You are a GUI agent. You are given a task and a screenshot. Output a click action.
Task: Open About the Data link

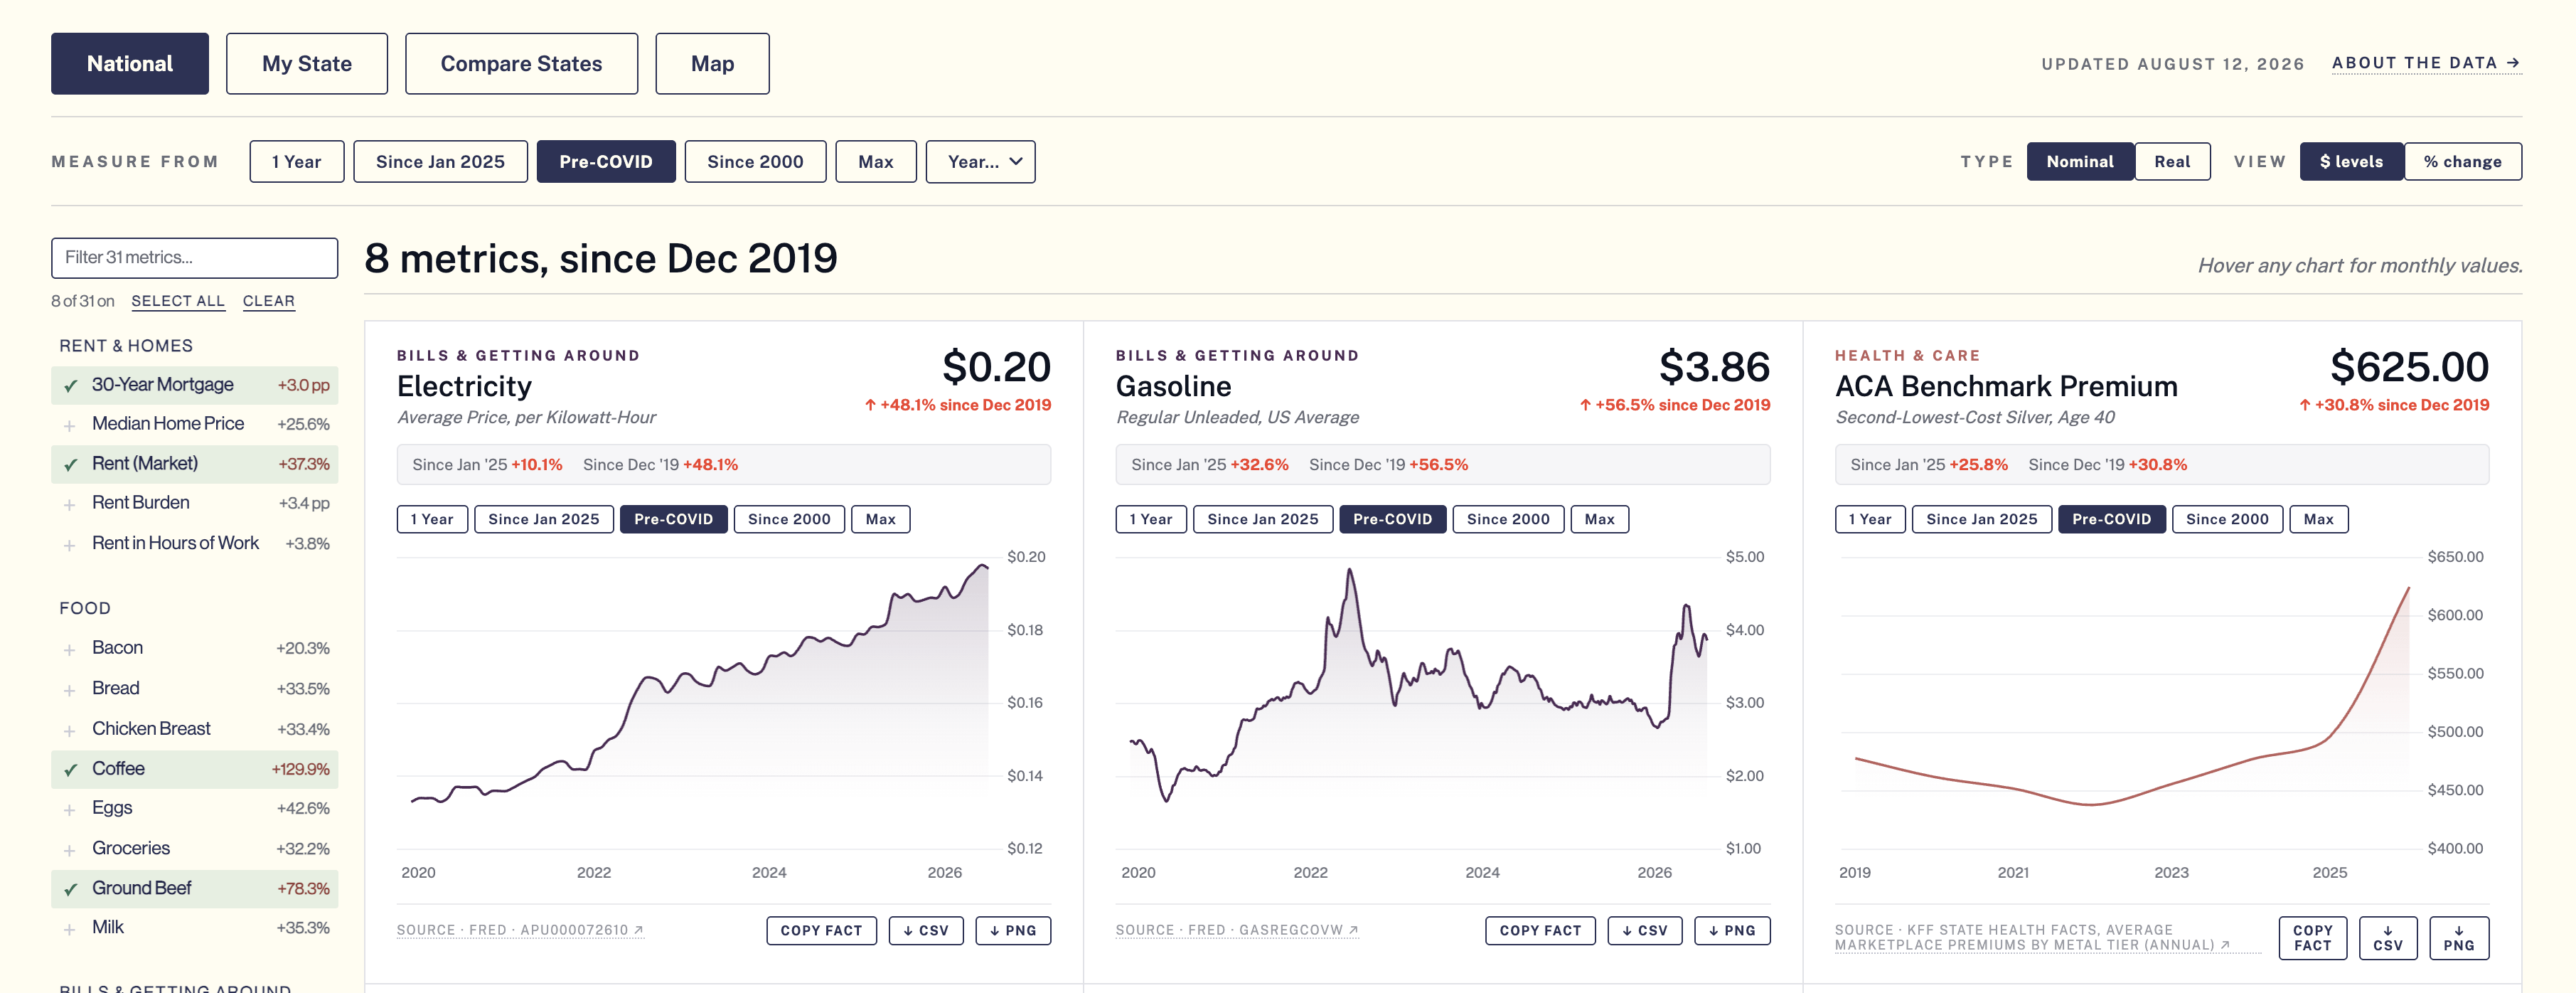point(2425,63)
